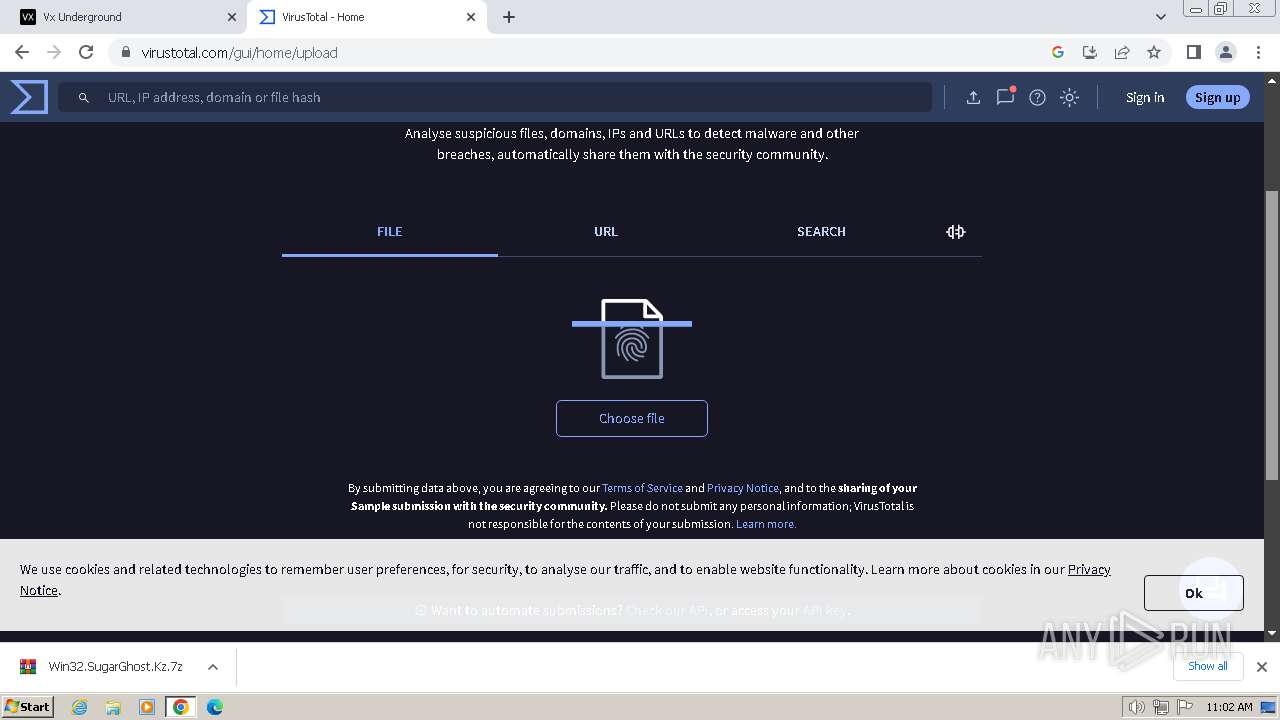The height and width of the screenshot is (720, 1280).
Task: Select the FILE tab
Action: 390,231
